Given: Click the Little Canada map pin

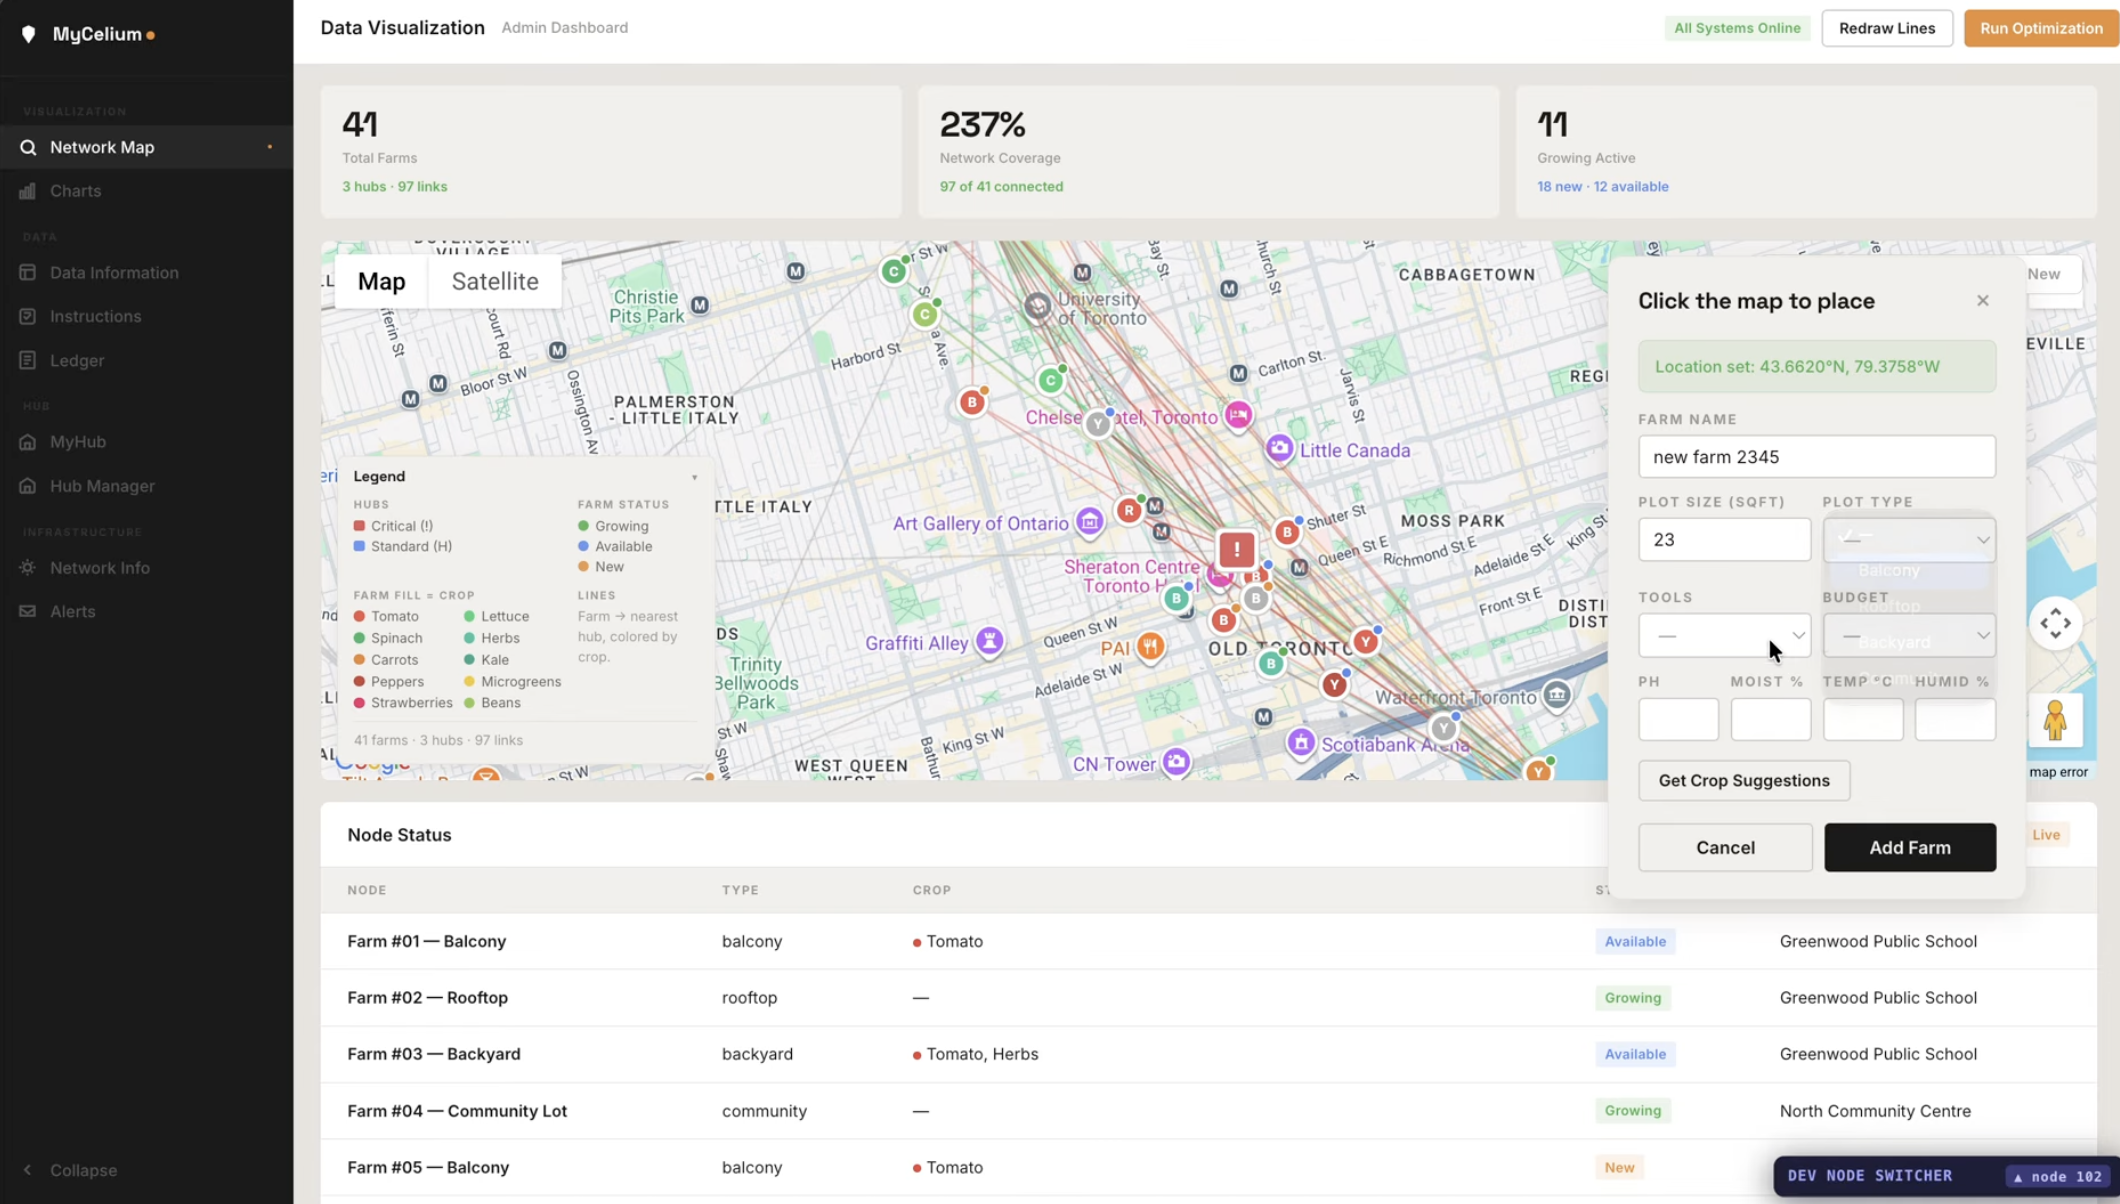Looking at the screenshot, I should pos(1279,449).
